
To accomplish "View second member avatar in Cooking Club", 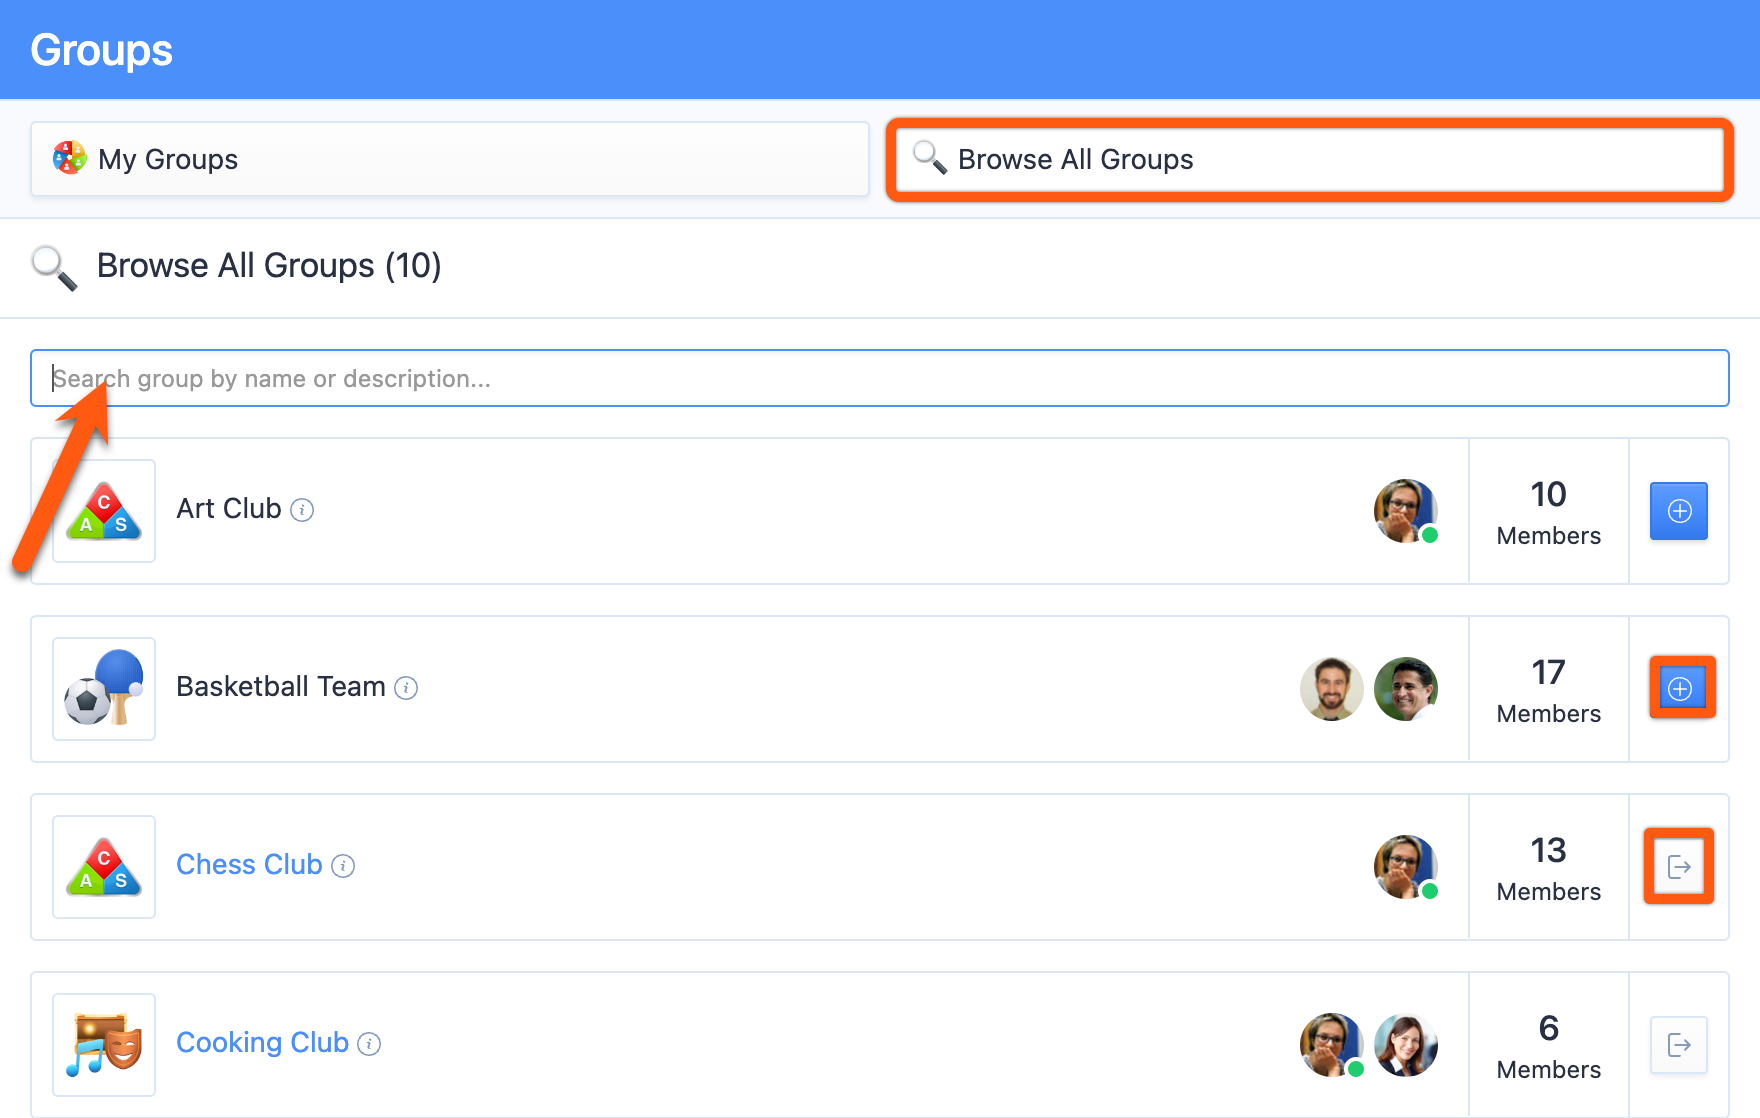I will 1406,1045.
